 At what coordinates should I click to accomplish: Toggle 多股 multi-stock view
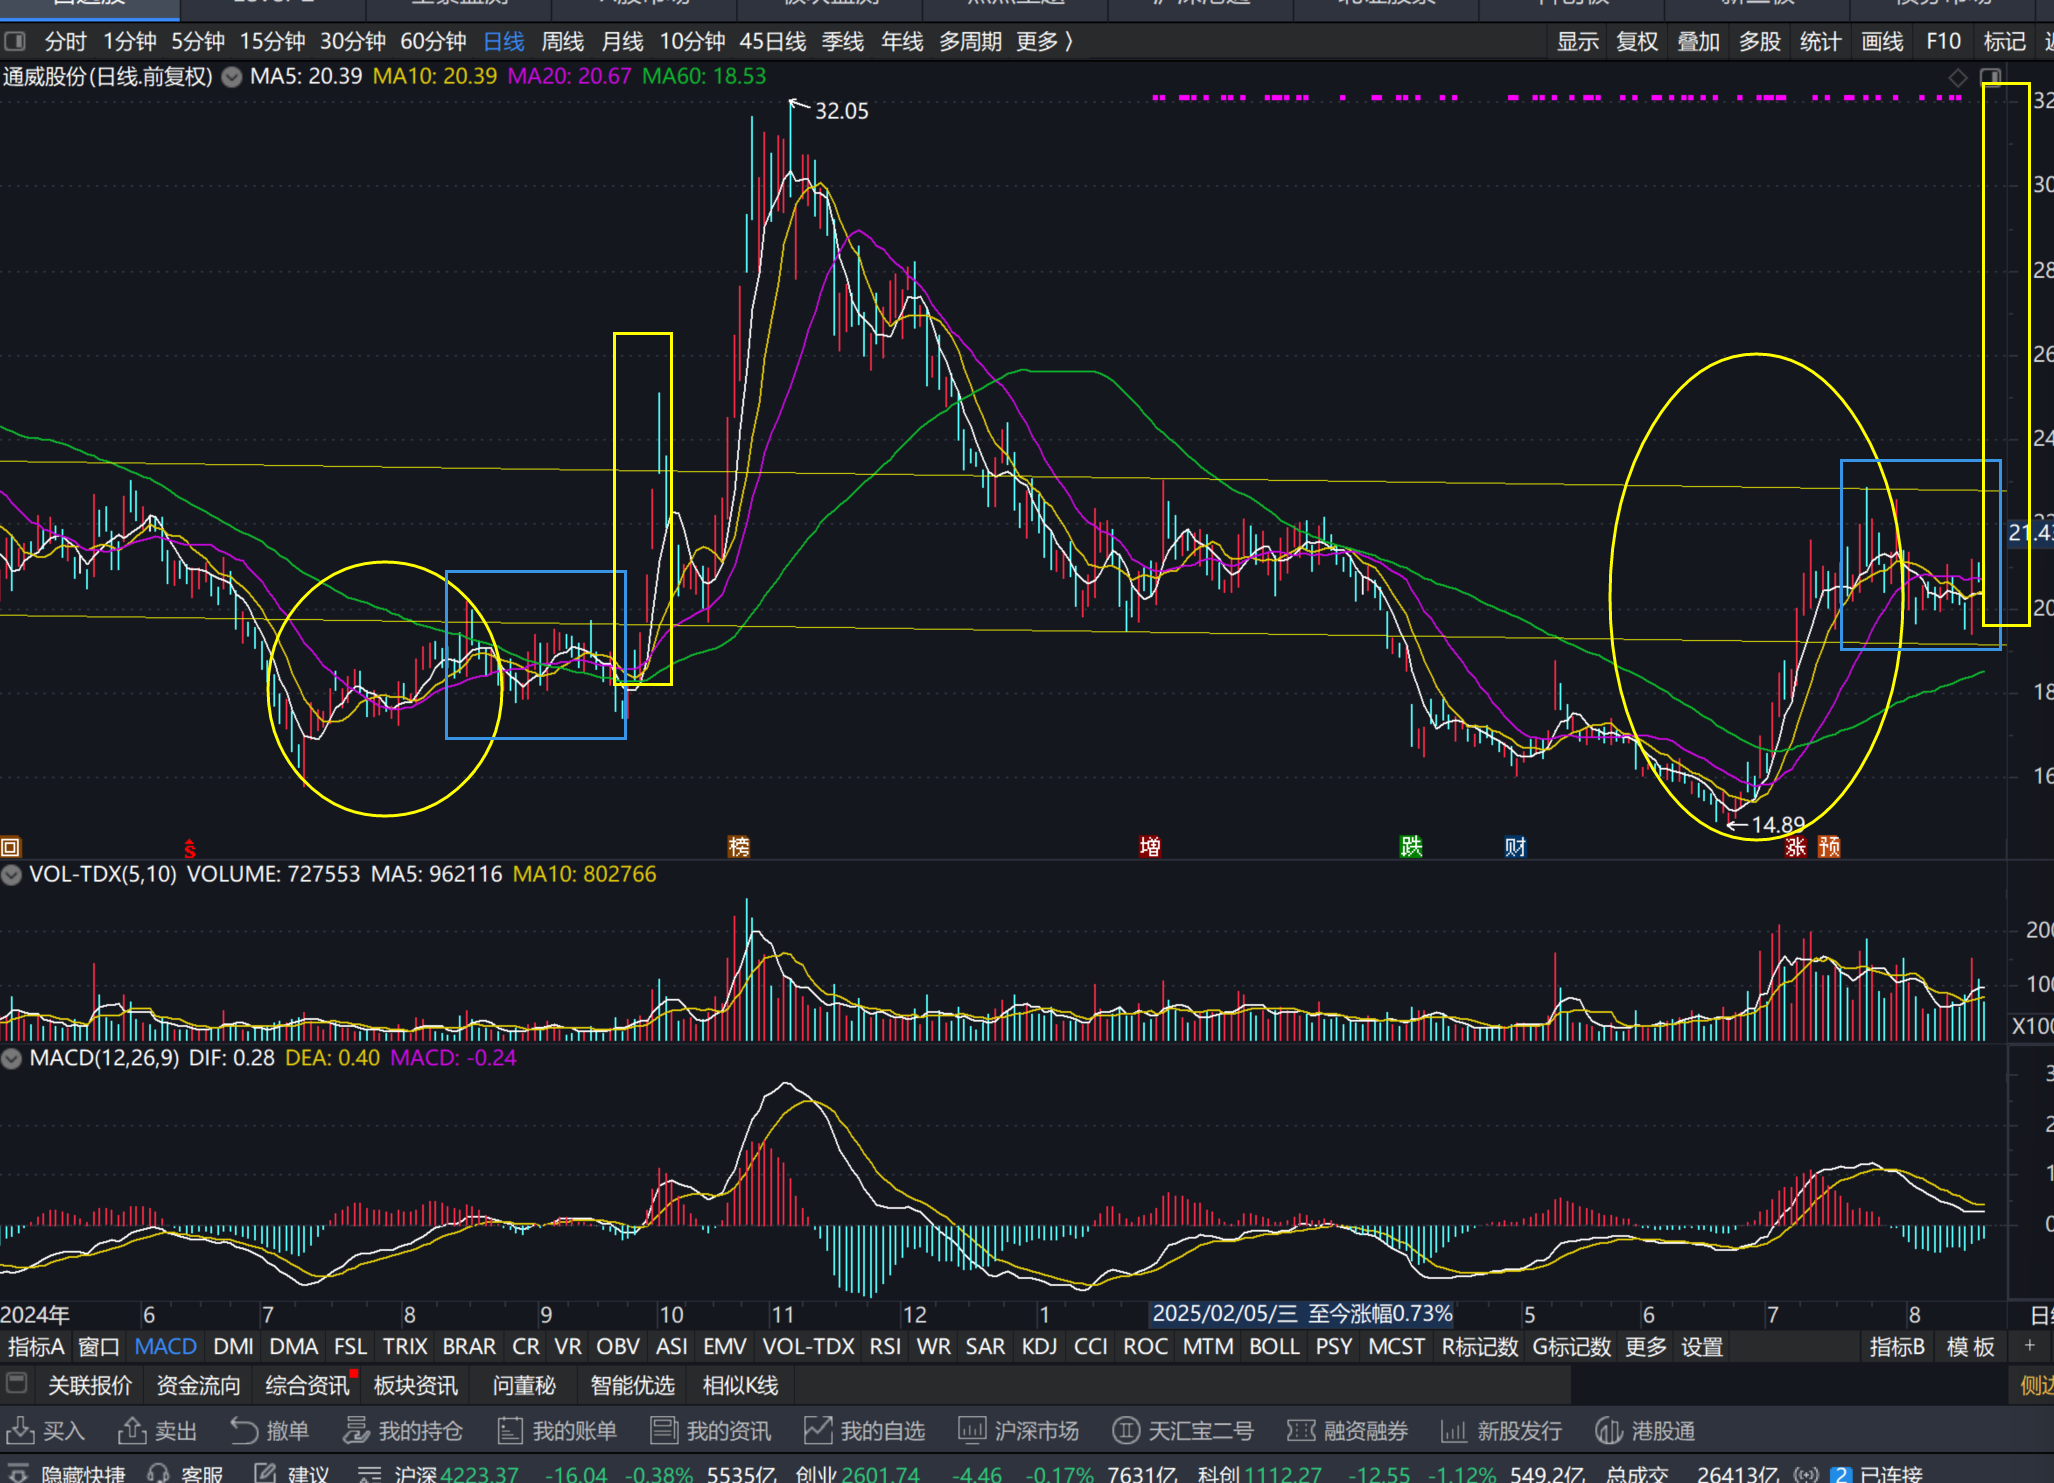[x=1760, y=42]
